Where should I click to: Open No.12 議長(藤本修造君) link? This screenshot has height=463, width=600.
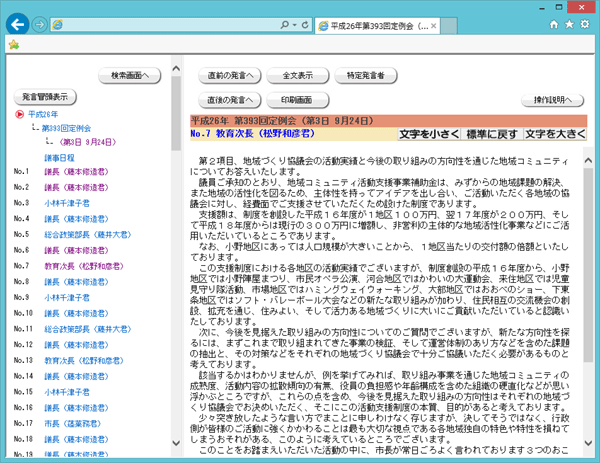[x=76, y=344]
